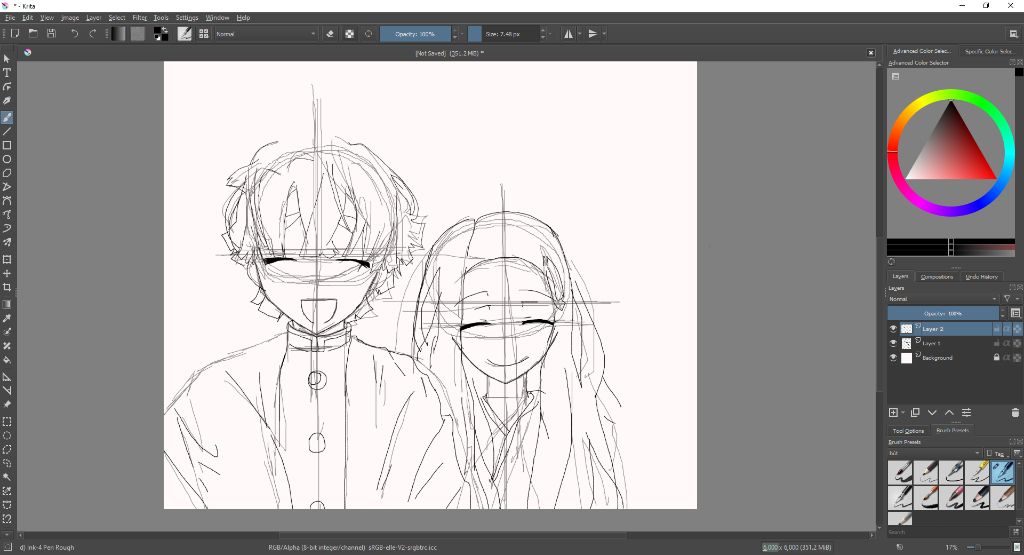The height and width of the screenshot is (555, 1024).
Task: Open the layer blending mode dropdown
Action: pyautogui.click(x=943, y=299)
